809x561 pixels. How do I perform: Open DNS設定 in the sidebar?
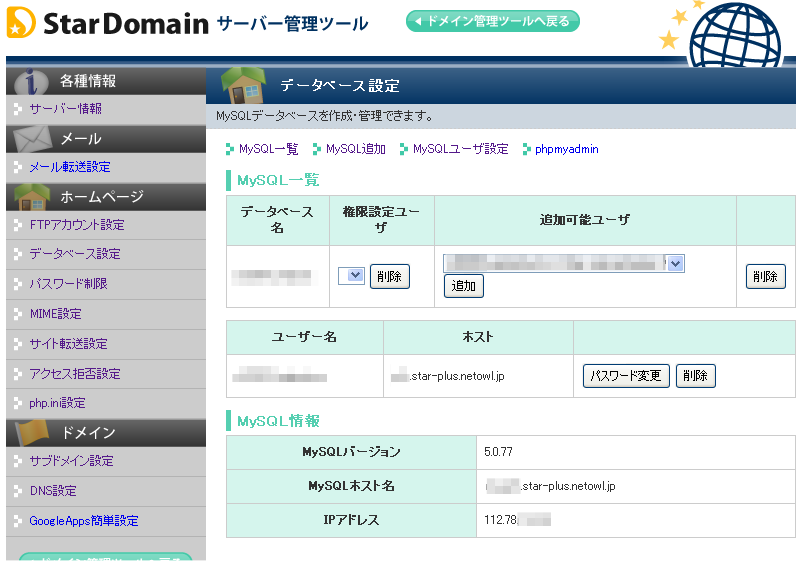click(x=53, y=491)
